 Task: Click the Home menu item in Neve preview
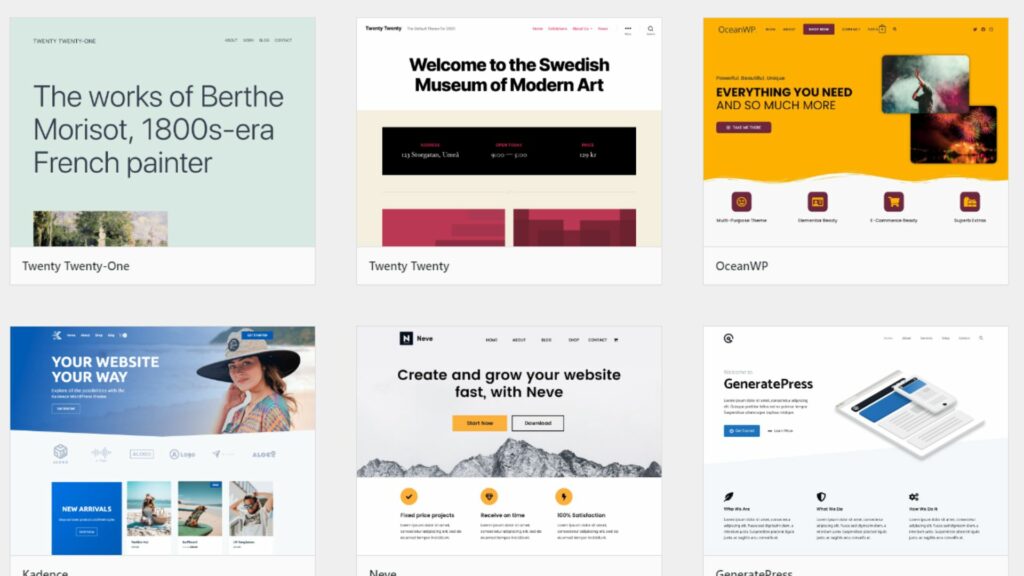pos(491,340)
